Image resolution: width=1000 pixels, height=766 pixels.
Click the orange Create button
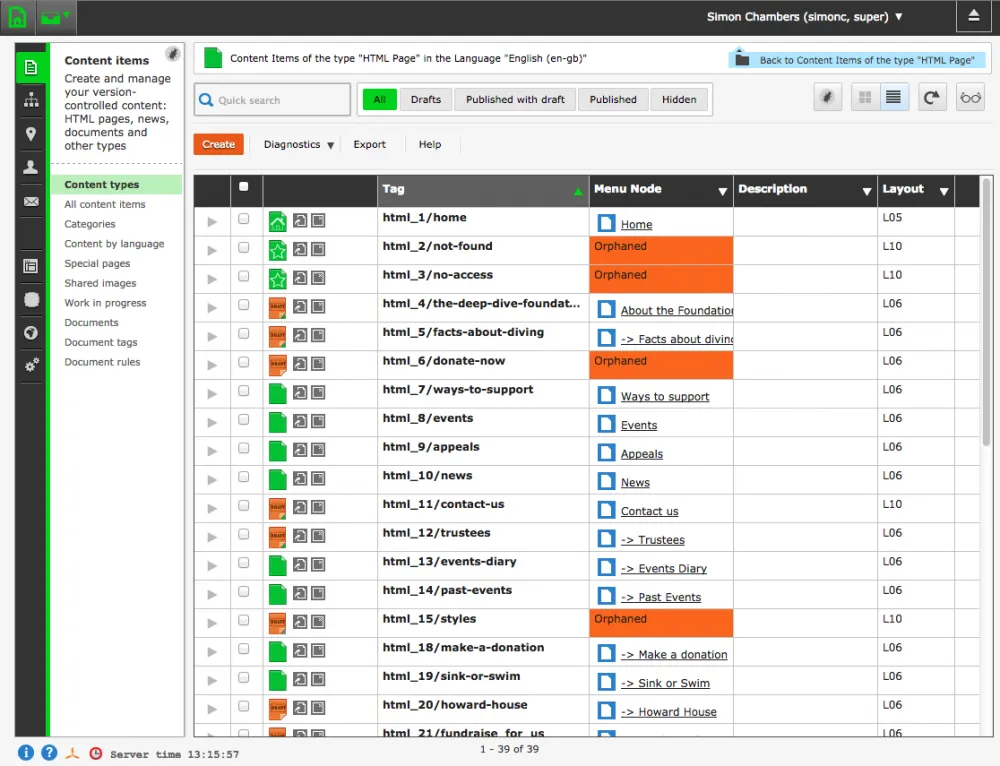tap(218, 145)
